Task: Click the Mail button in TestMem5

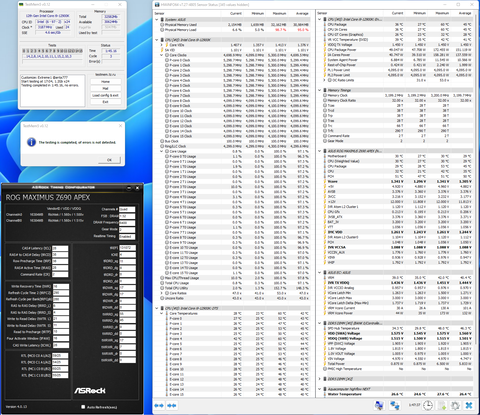Action: pos(105,88)
